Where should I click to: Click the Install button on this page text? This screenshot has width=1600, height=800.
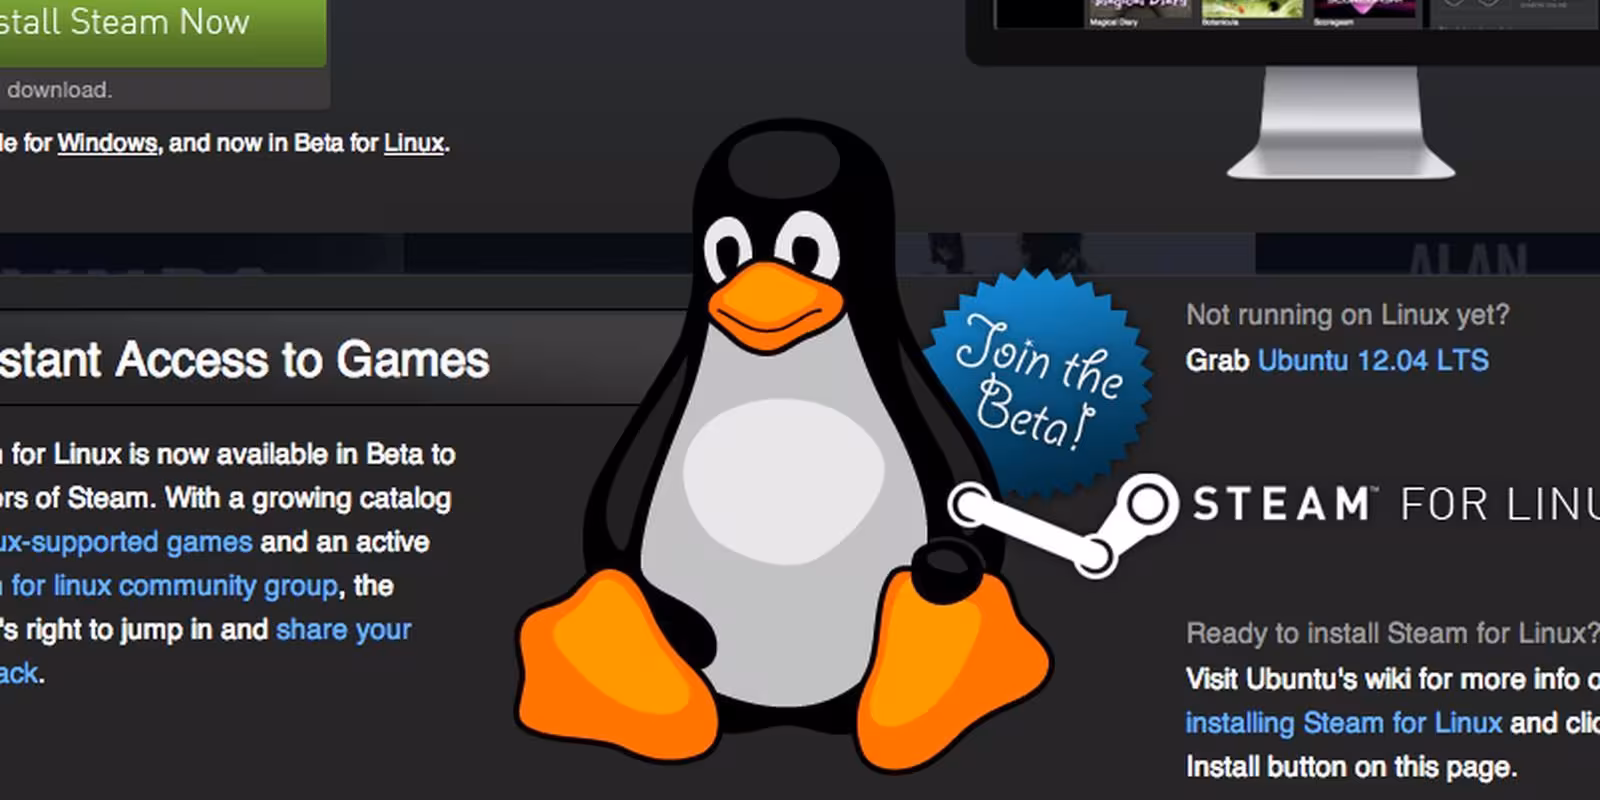coord(1351,767)
